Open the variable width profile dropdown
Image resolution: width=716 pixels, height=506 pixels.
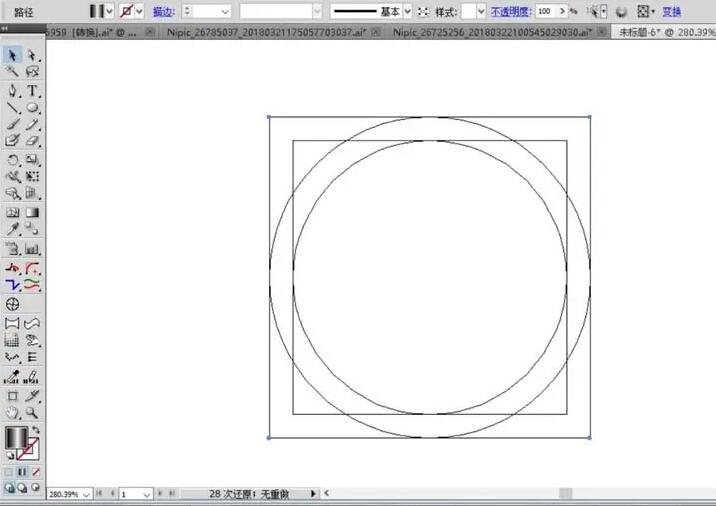click(317, 11)
